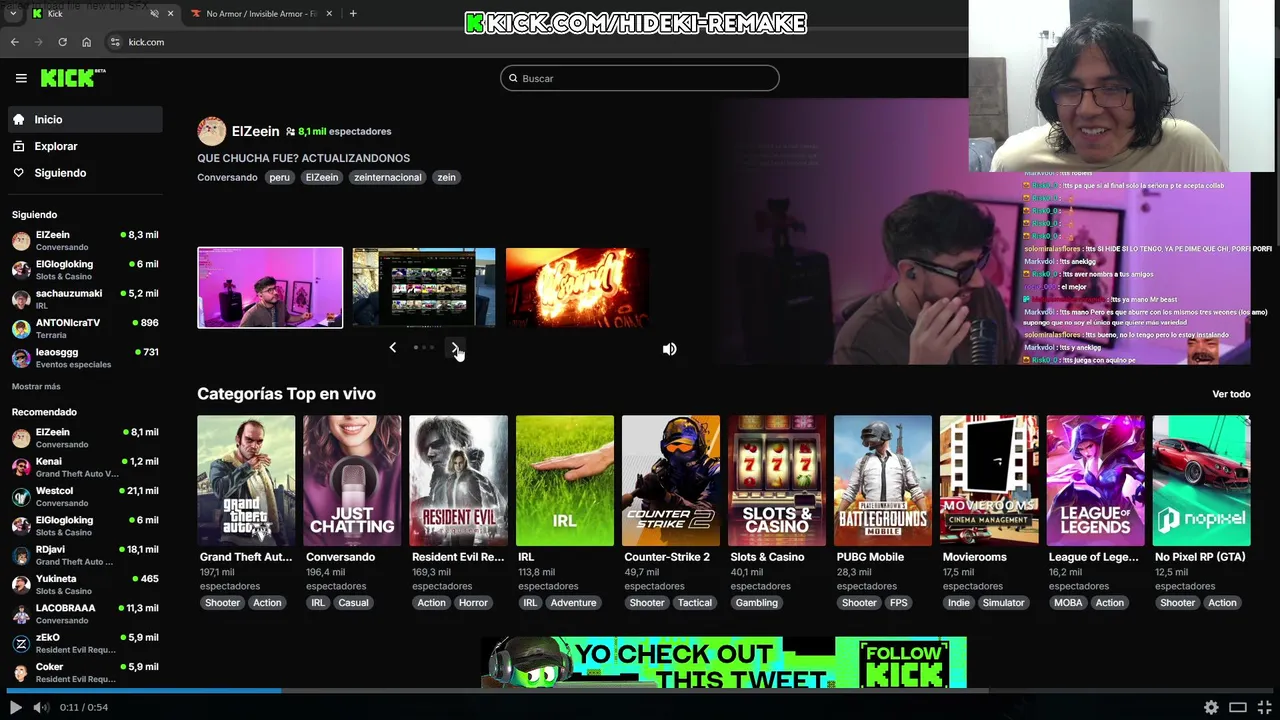The image size is (1280, 720).
Task: Open Kenai in Recomendado list
Action: tap(85, 467)
